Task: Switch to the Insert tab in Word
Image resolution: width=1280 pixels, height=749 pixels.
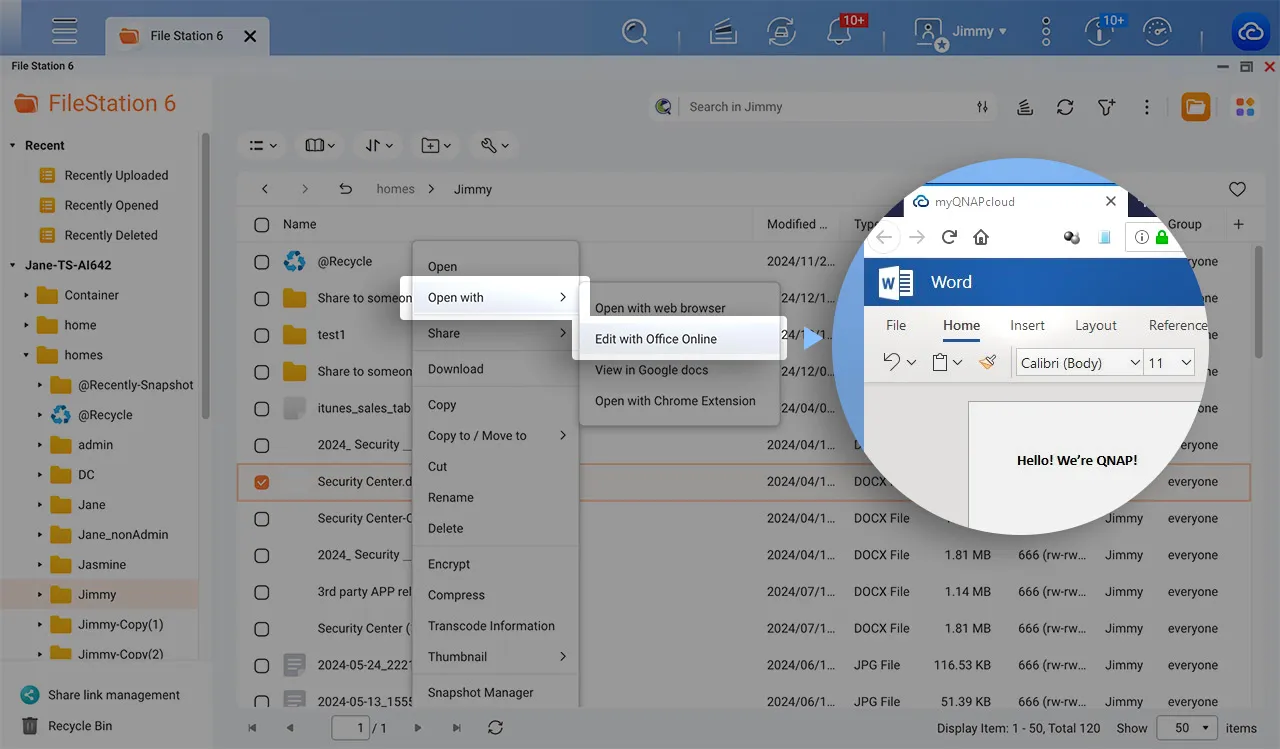Action: [x=1027, y=325]
